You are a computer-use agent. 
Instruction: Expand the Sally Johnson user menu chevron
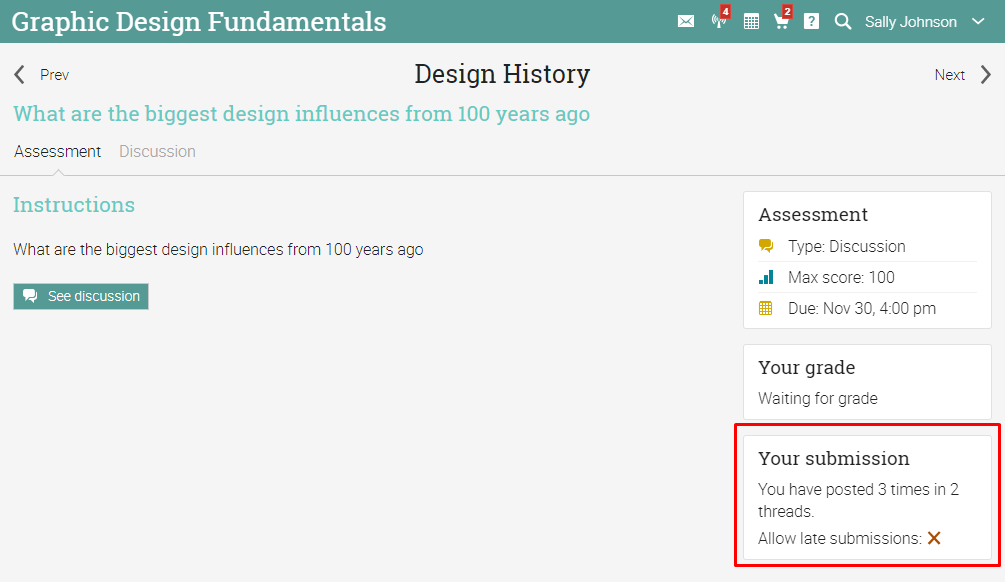click(978, 21)
